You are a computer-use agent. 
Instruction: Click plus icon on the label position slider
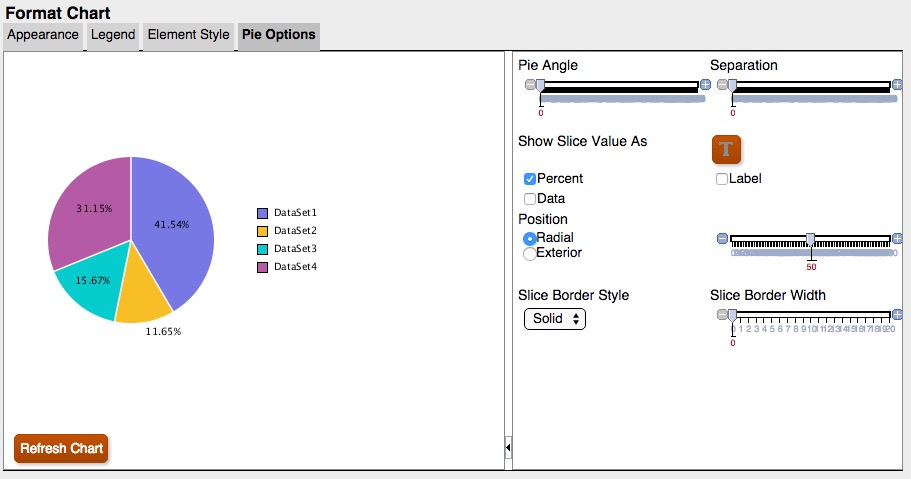click(x=897, y=238)
